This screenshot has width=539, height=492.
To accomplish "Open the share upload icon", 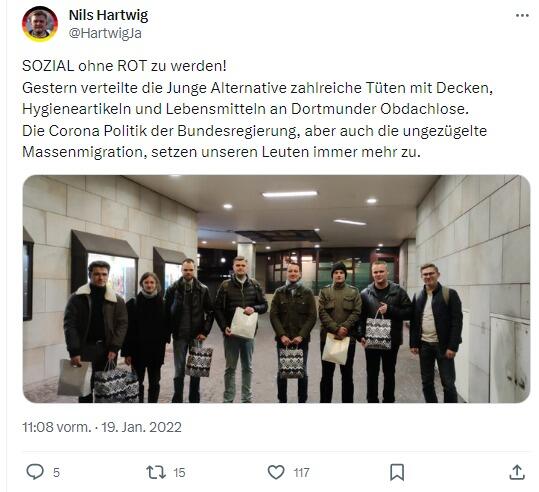I will [x=517, y=472].
